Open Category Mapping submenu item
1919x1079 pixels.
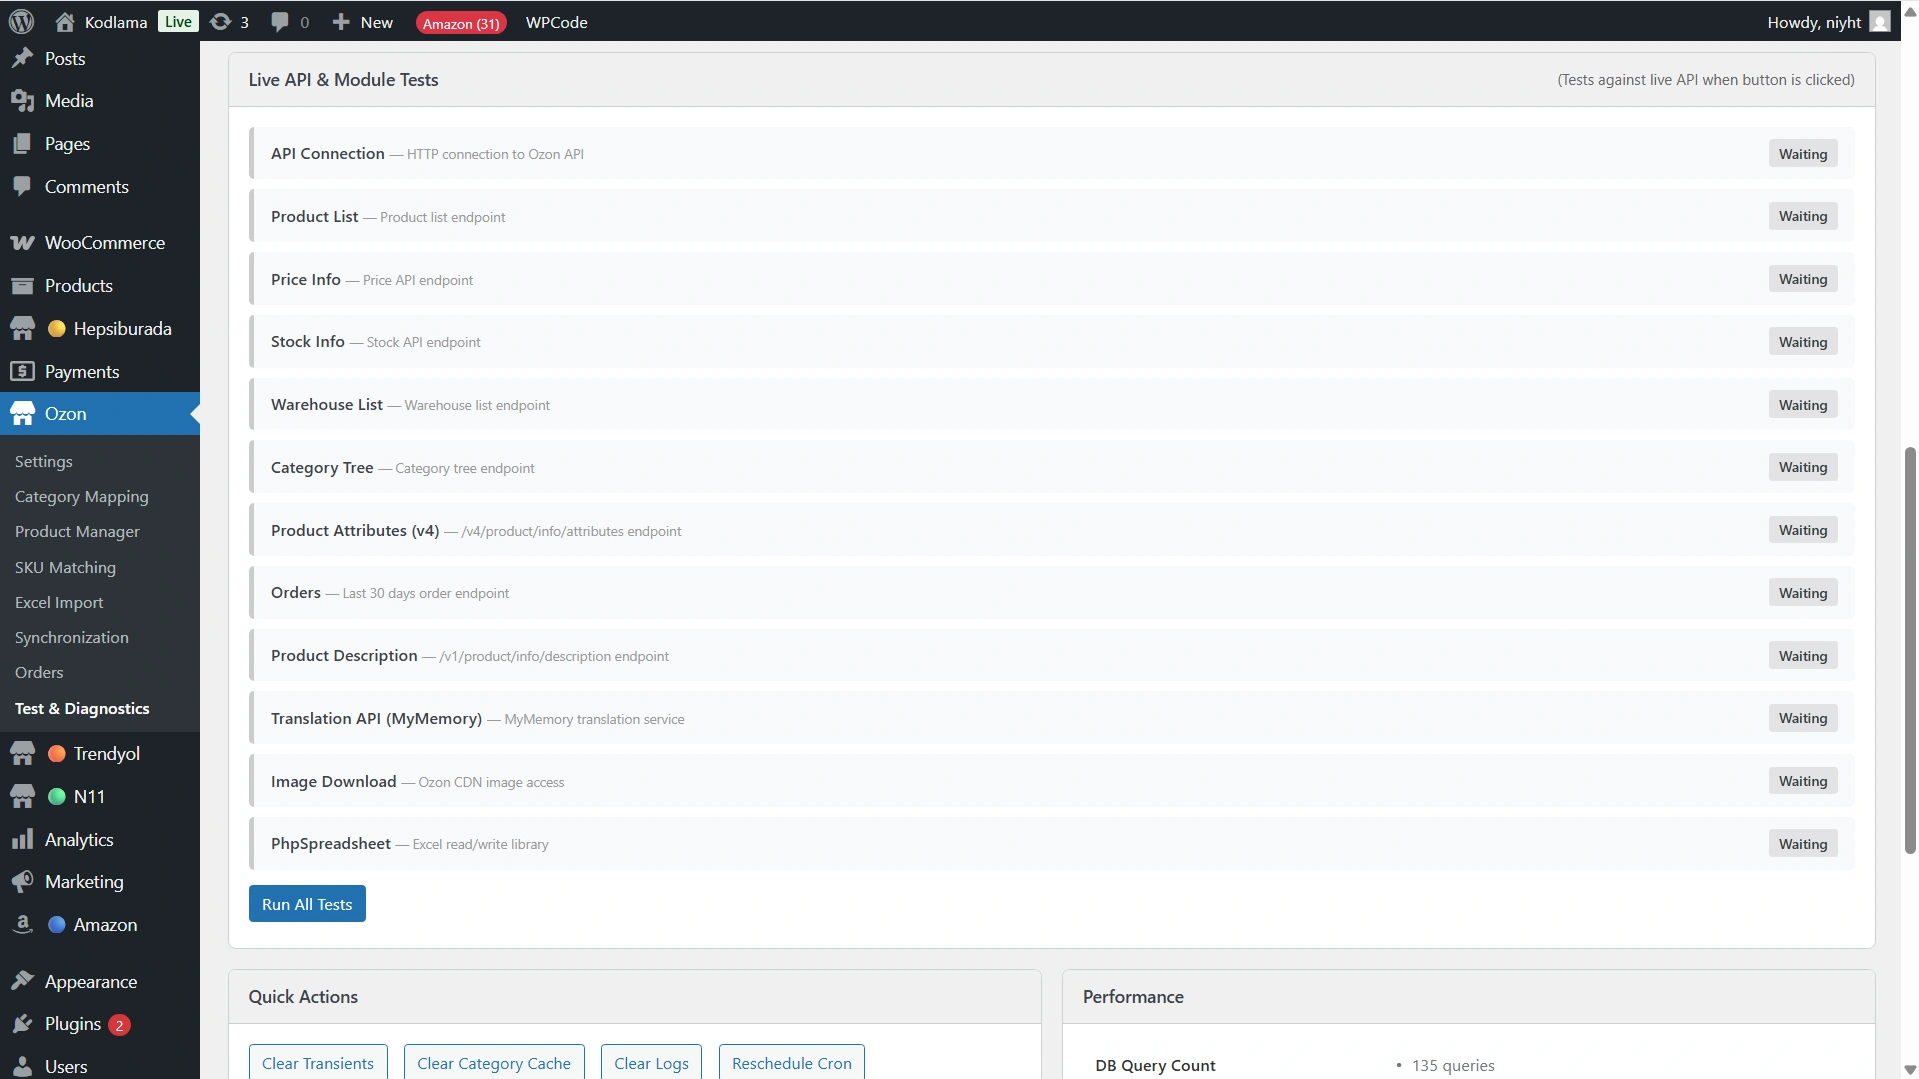[x=81, y=497]
